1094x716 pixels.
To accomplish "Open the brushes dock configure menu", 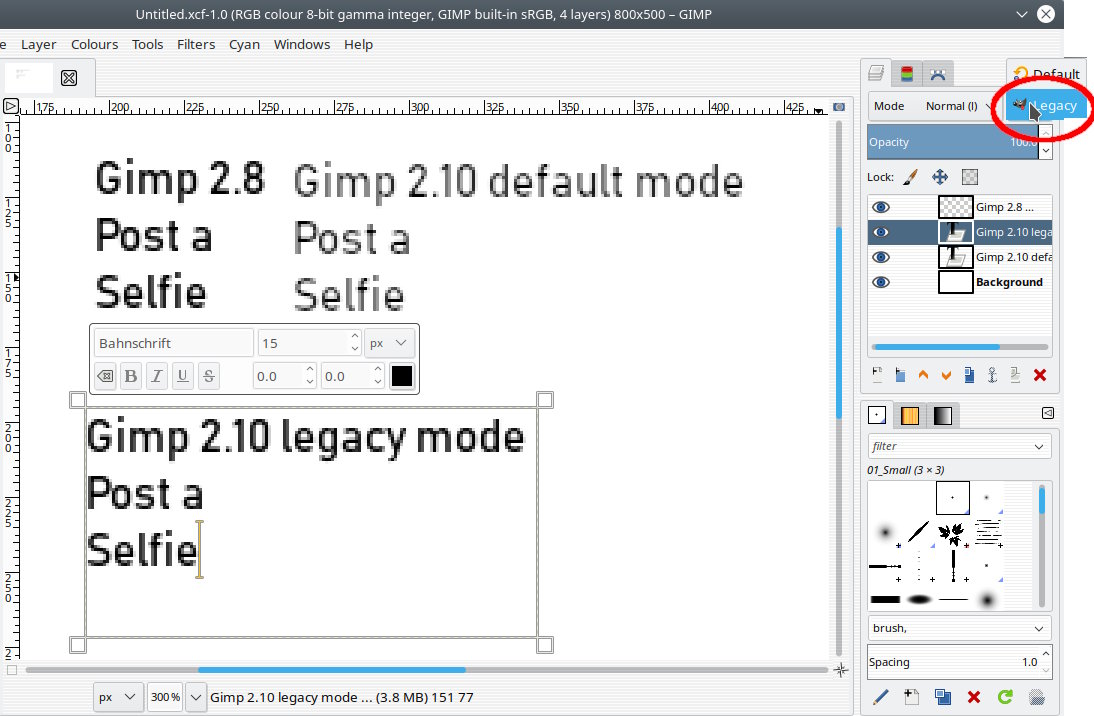I will (x=1047, y=413).
